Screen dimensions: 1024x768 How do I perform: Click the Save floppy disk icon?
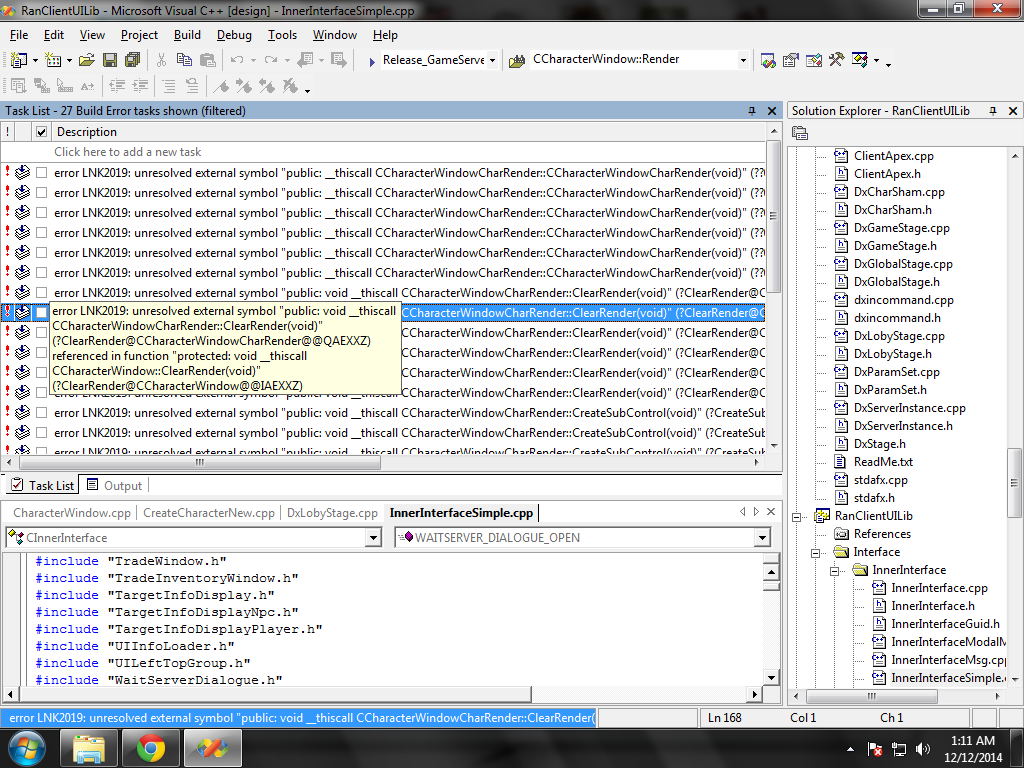click(109, 60)
